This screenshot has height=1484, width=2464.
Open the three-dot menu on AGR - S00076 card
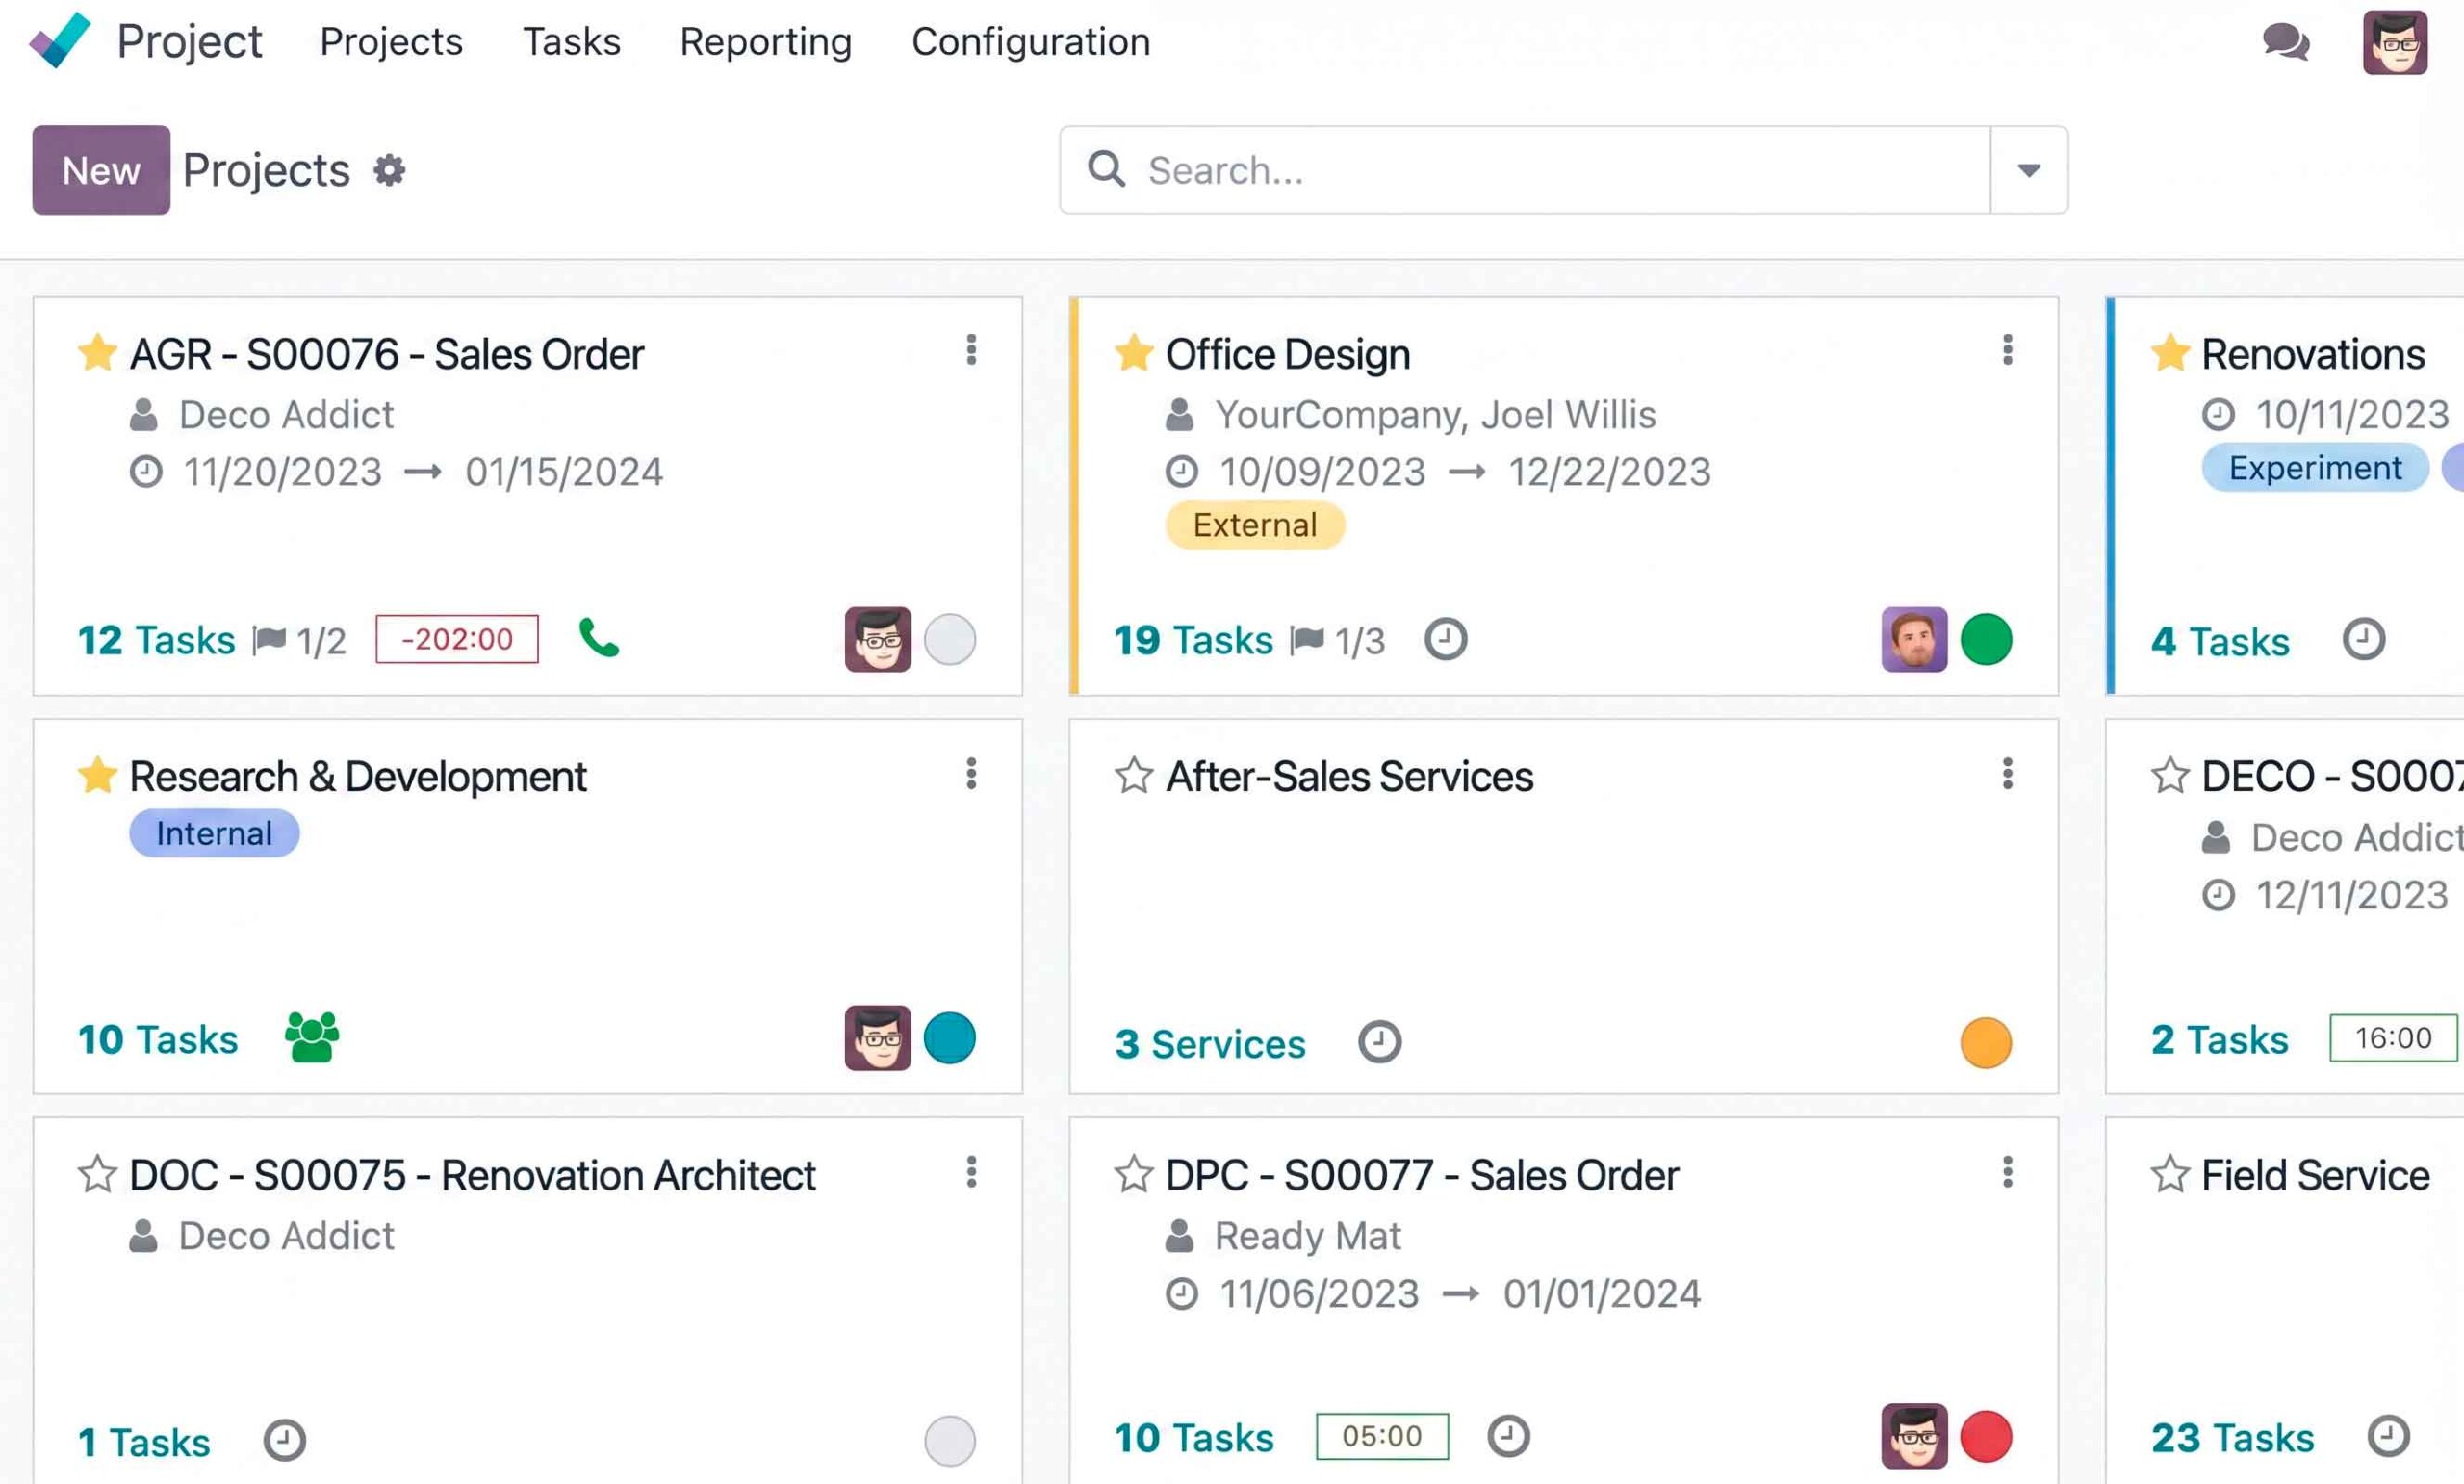971,350
